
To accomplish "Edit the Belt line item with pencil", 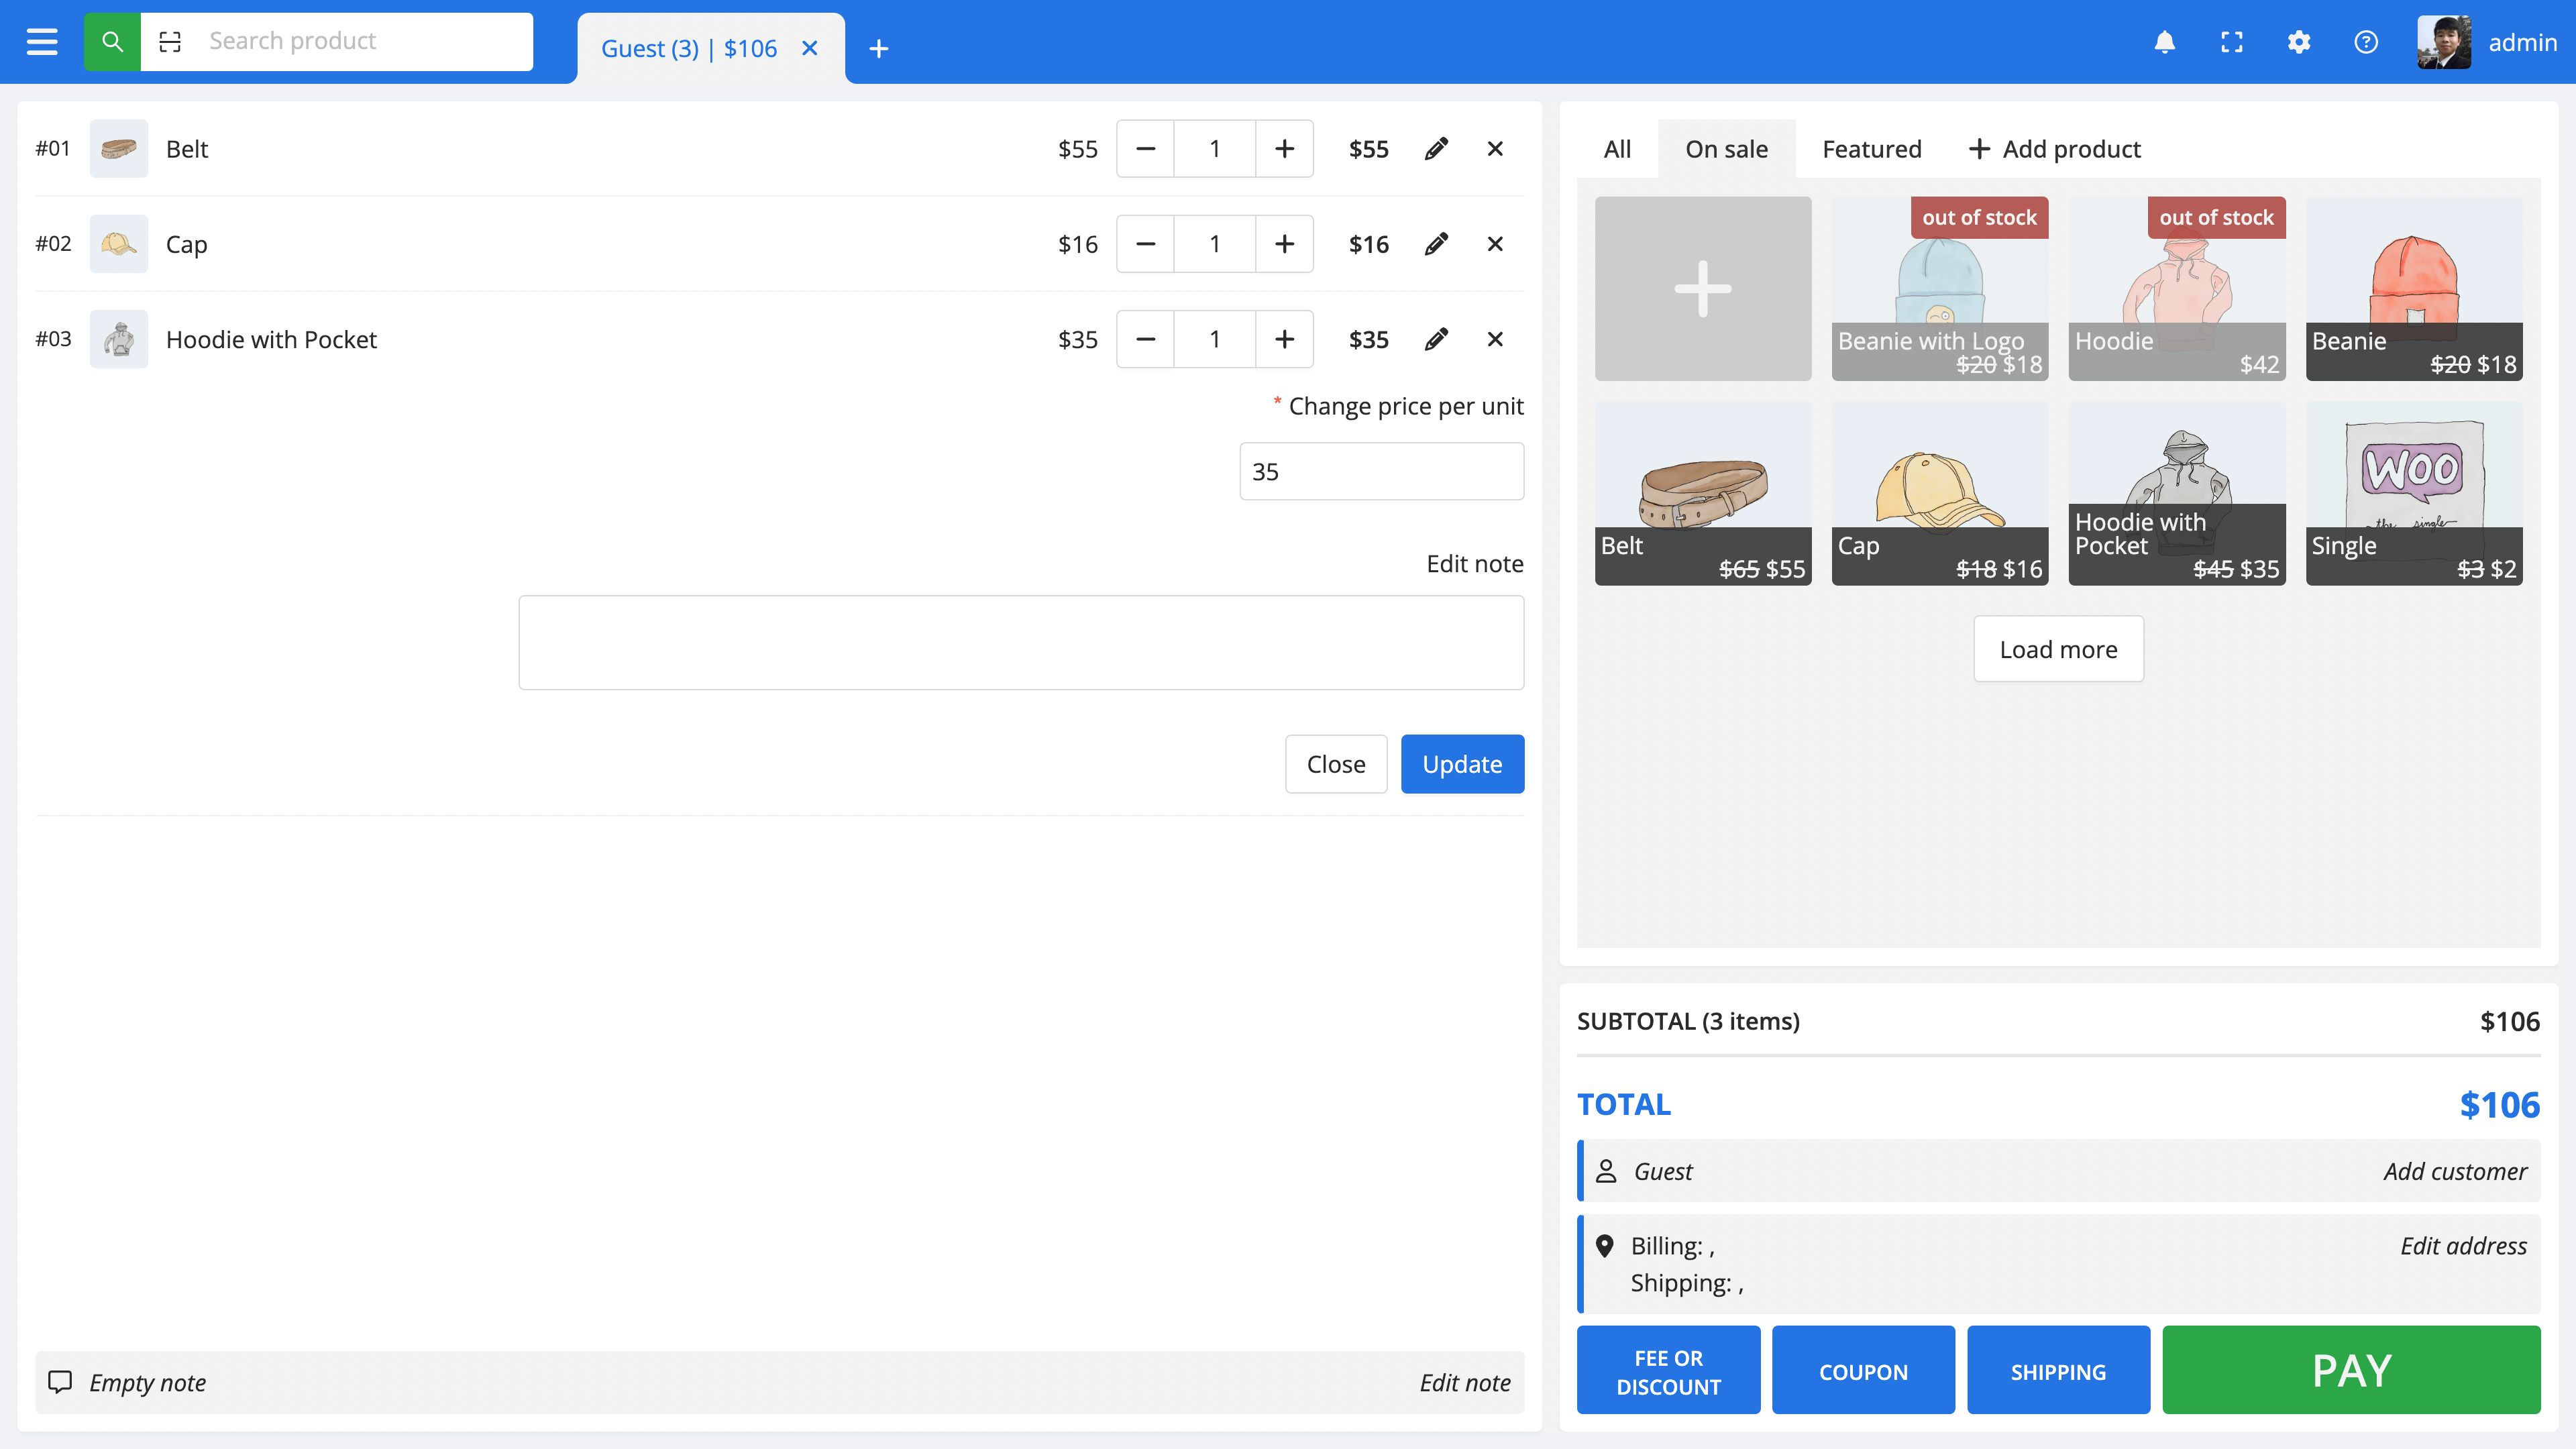I will click(1436, 149).
